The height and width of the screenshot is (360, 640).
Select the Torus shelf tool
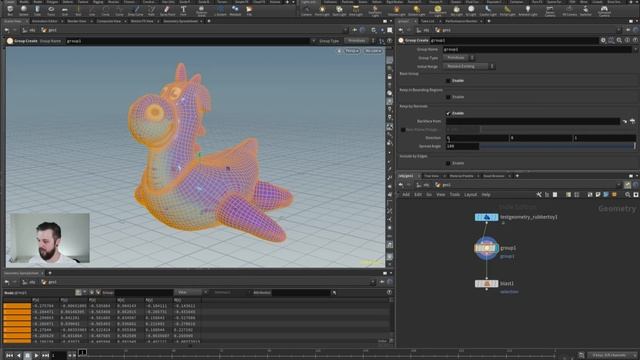51,11
